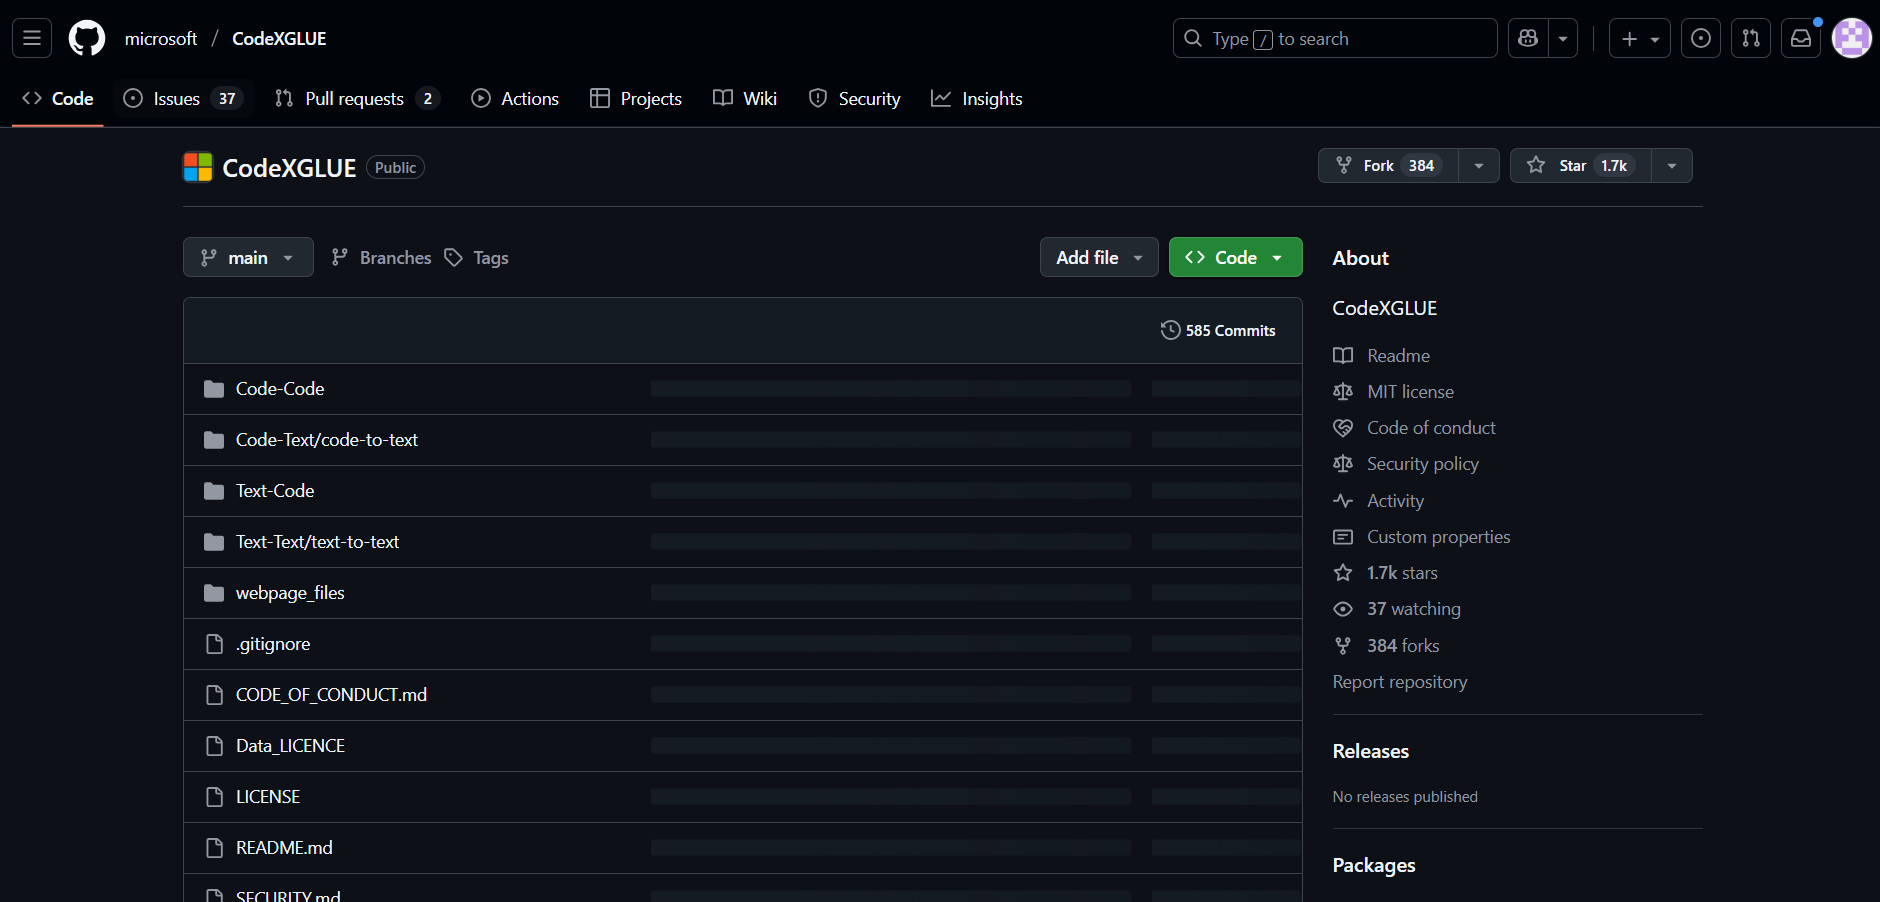Expand the Fork options dropdown arrow
Image resolution: width=1880 pixels, height=902 pixels.
point(1479,166)
